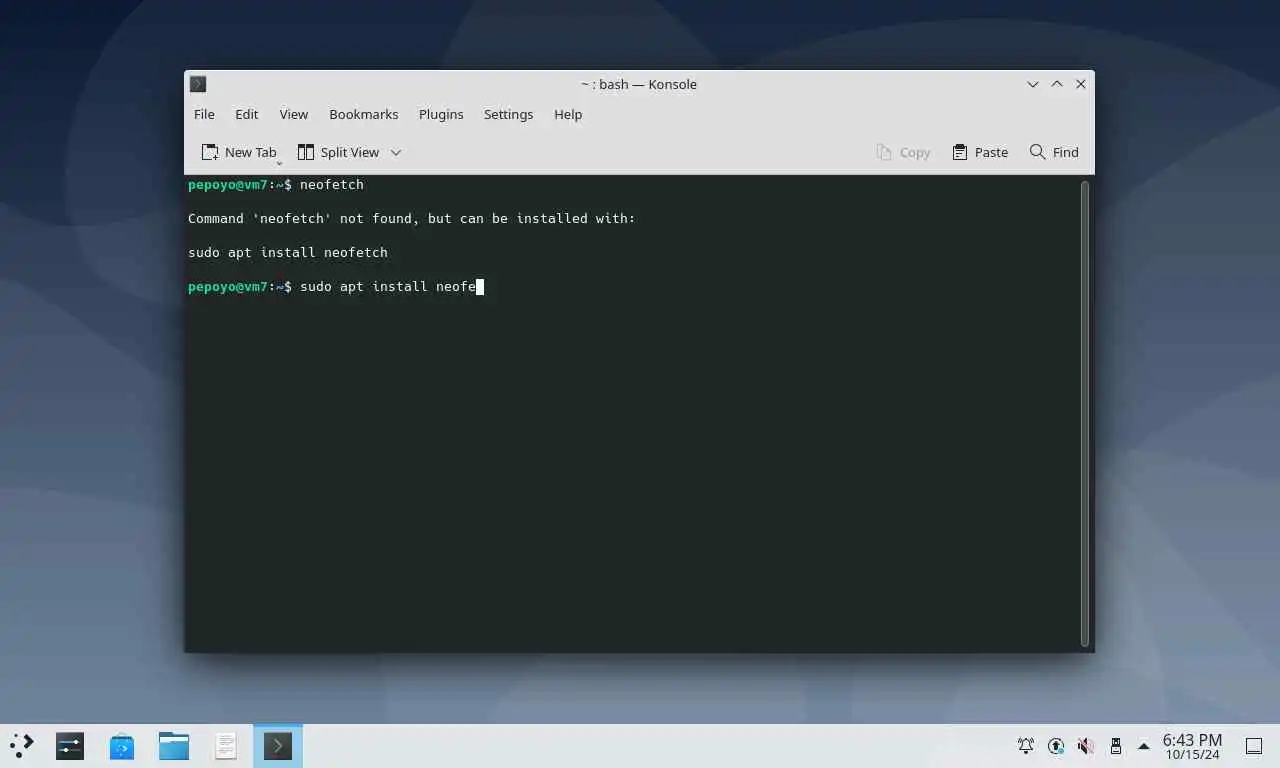The width and height of the screenshot is (1280, 768).
Task: Click the New Tab button
Action: click(x=239, y=152)
